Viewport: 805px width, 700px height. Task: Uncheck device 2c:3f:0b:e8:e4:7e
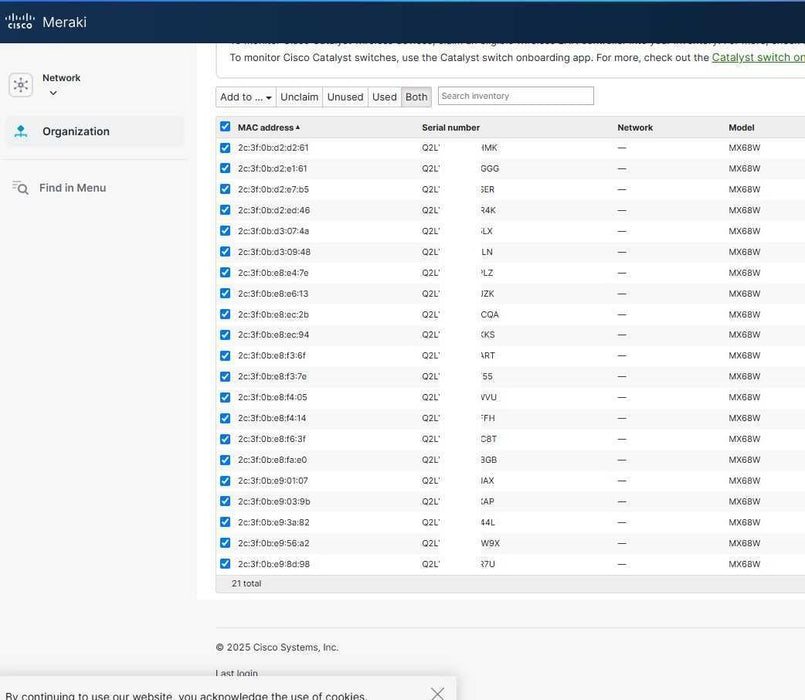[x=225, y=273]
